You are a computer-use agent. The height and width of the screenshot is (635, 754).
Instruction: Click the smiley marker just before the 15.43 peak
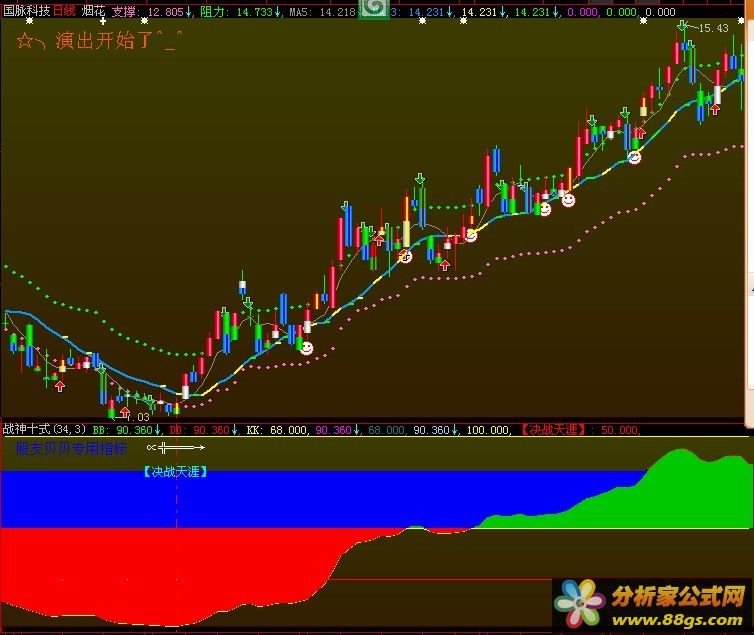(x=635, y=157)
